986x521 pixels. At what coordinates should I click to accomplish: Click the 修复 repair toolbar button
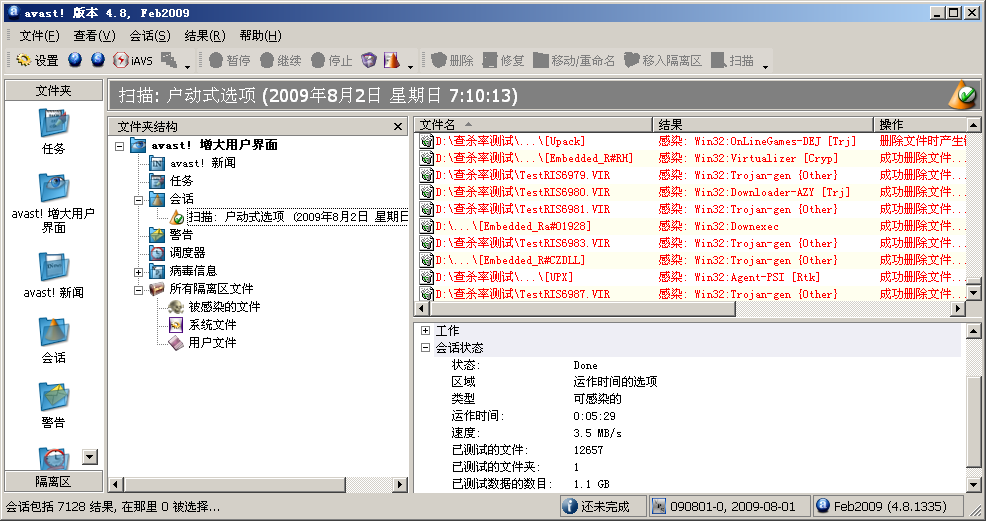[504, 60]
